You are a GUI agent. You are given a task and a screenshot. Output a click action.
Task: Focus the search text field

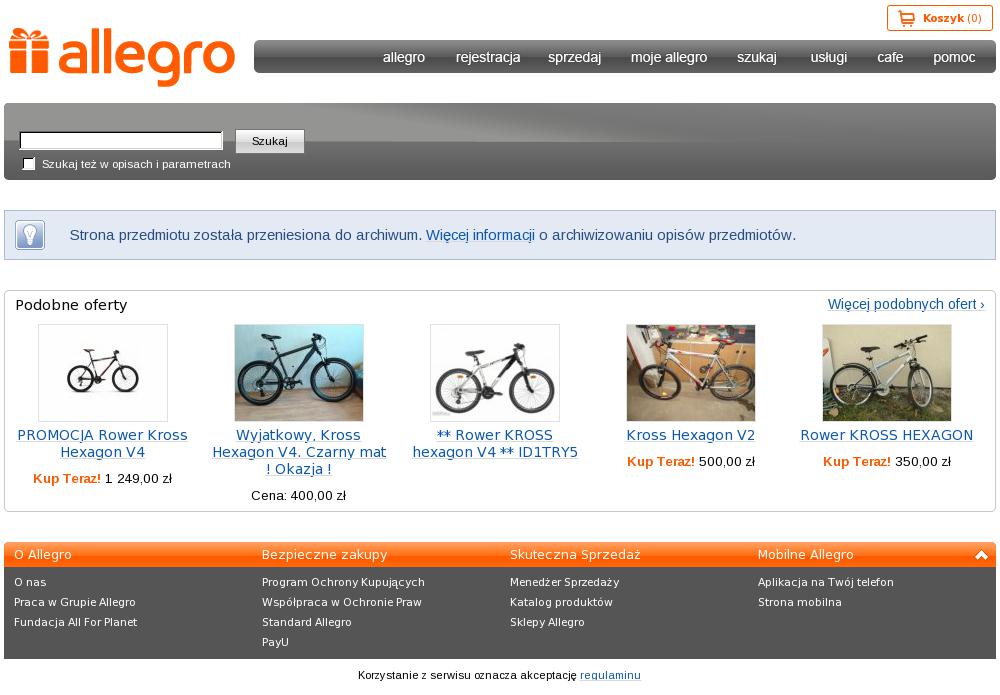click(x=121, y=140)
